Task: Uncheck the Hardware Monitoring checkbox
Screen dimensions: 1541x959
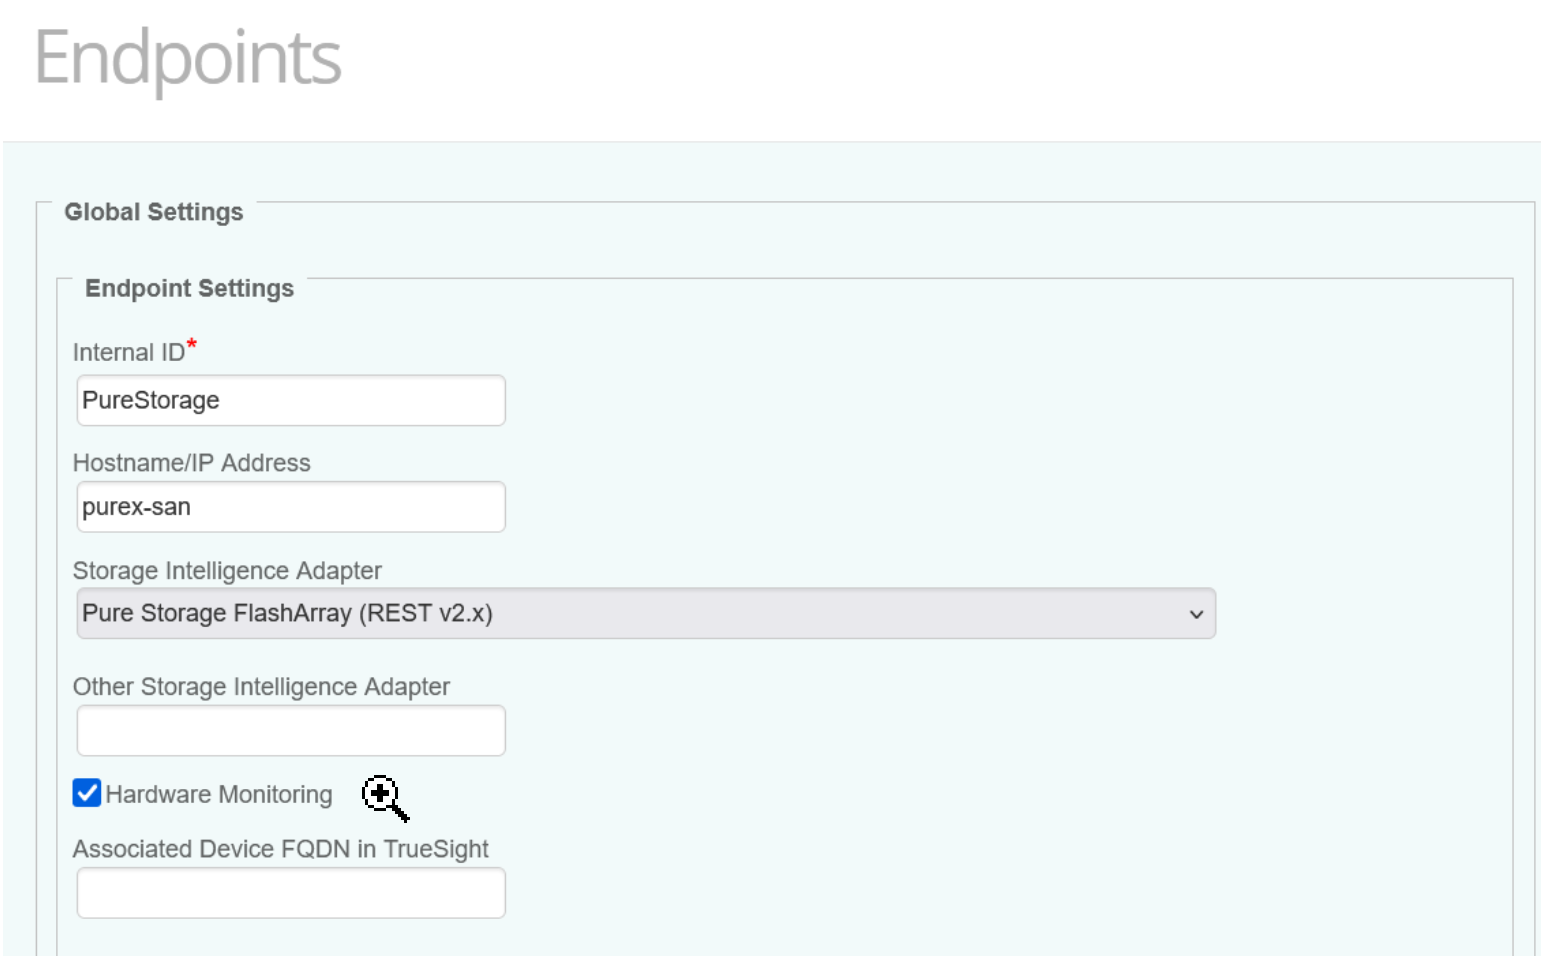Action: 87,793
